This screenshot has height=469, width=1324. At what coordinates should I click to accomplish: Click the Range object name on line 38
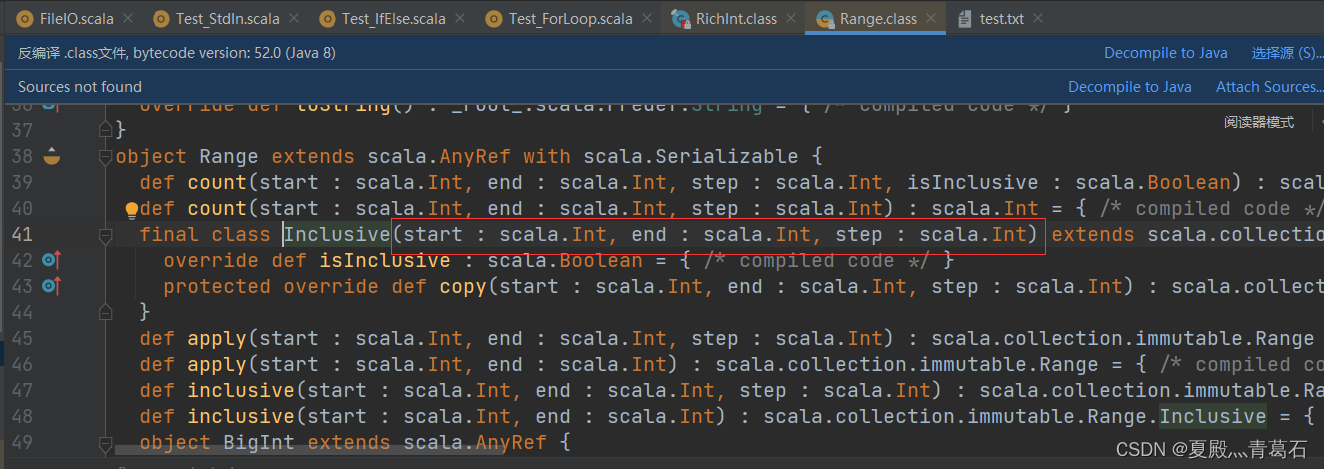[x=229, y=157]
